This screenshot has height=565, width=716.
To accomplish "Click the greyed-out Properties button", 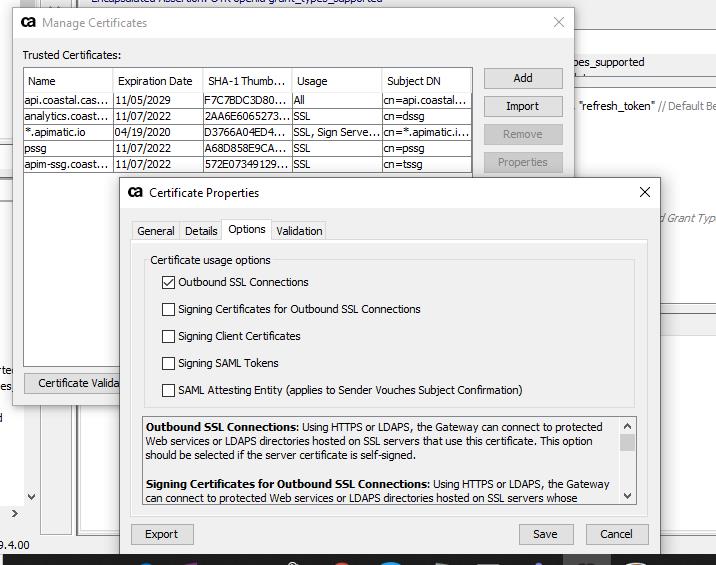I will [523, 162].
